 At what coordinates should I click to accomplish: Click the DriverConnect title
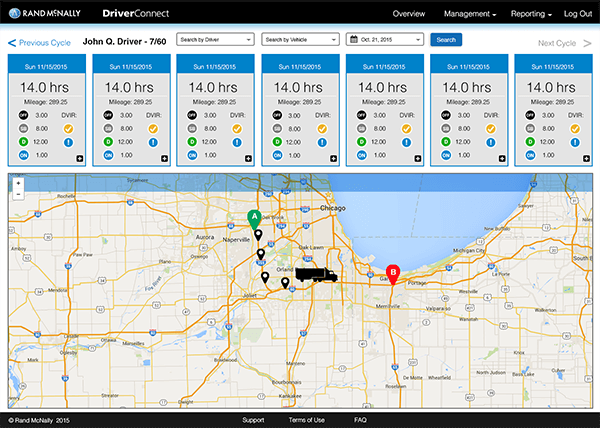coord(136,13)
